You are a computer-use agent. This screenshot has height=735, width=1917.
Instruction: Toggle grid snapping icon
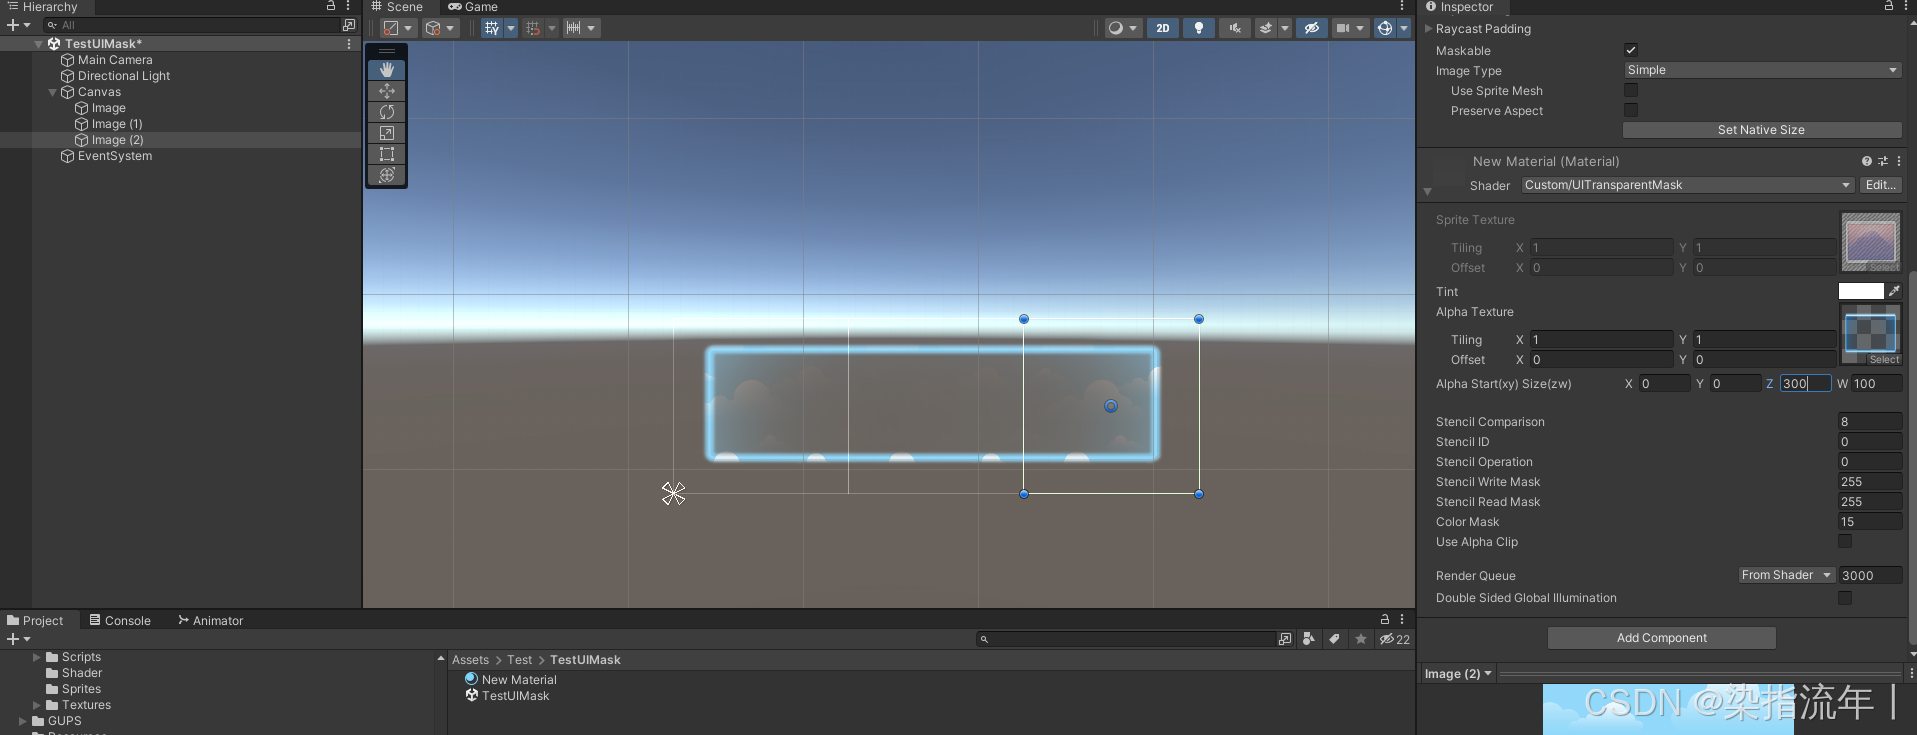pos(533,28)
